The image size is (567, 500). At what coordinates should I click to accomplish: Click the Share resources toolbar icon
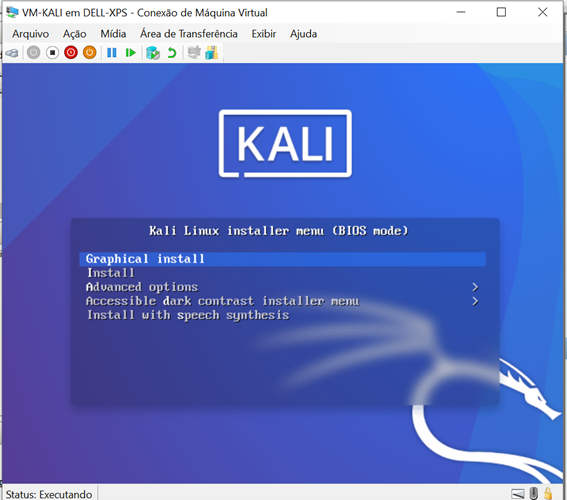point(212,53)
